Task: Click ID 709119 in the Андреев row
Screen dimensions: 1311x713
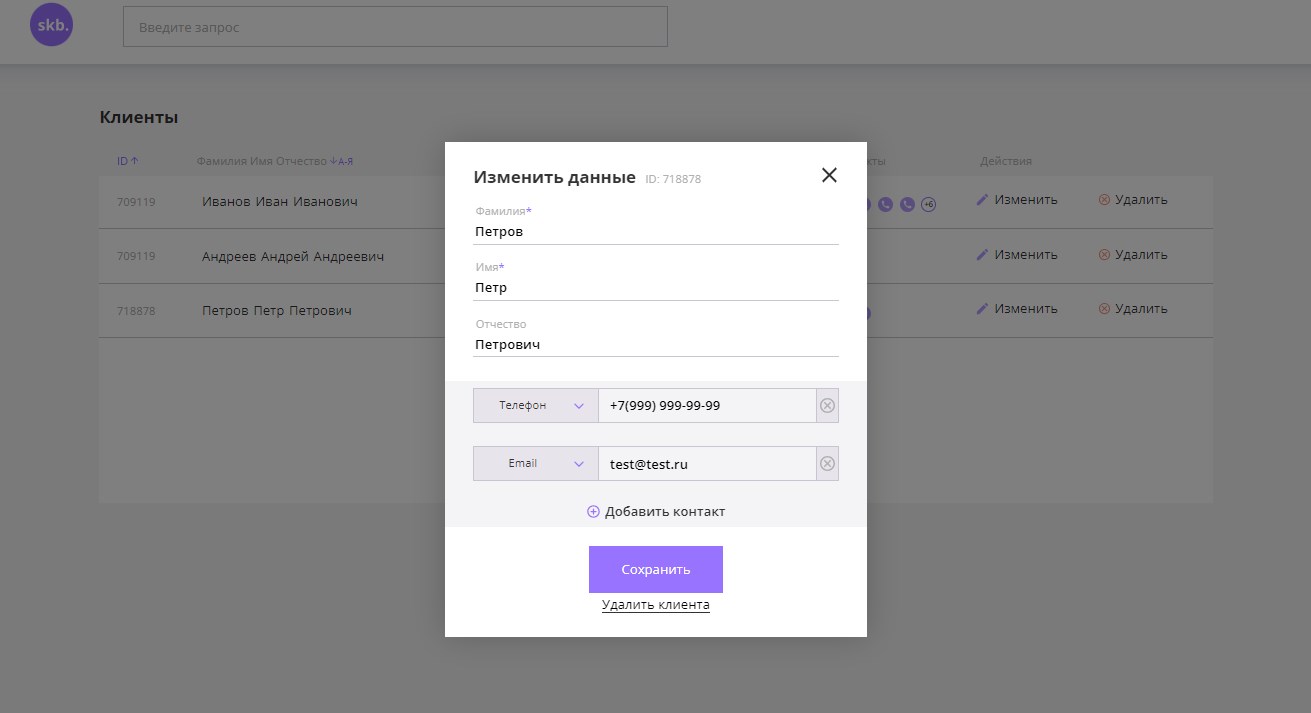Action: coord(136,256)
